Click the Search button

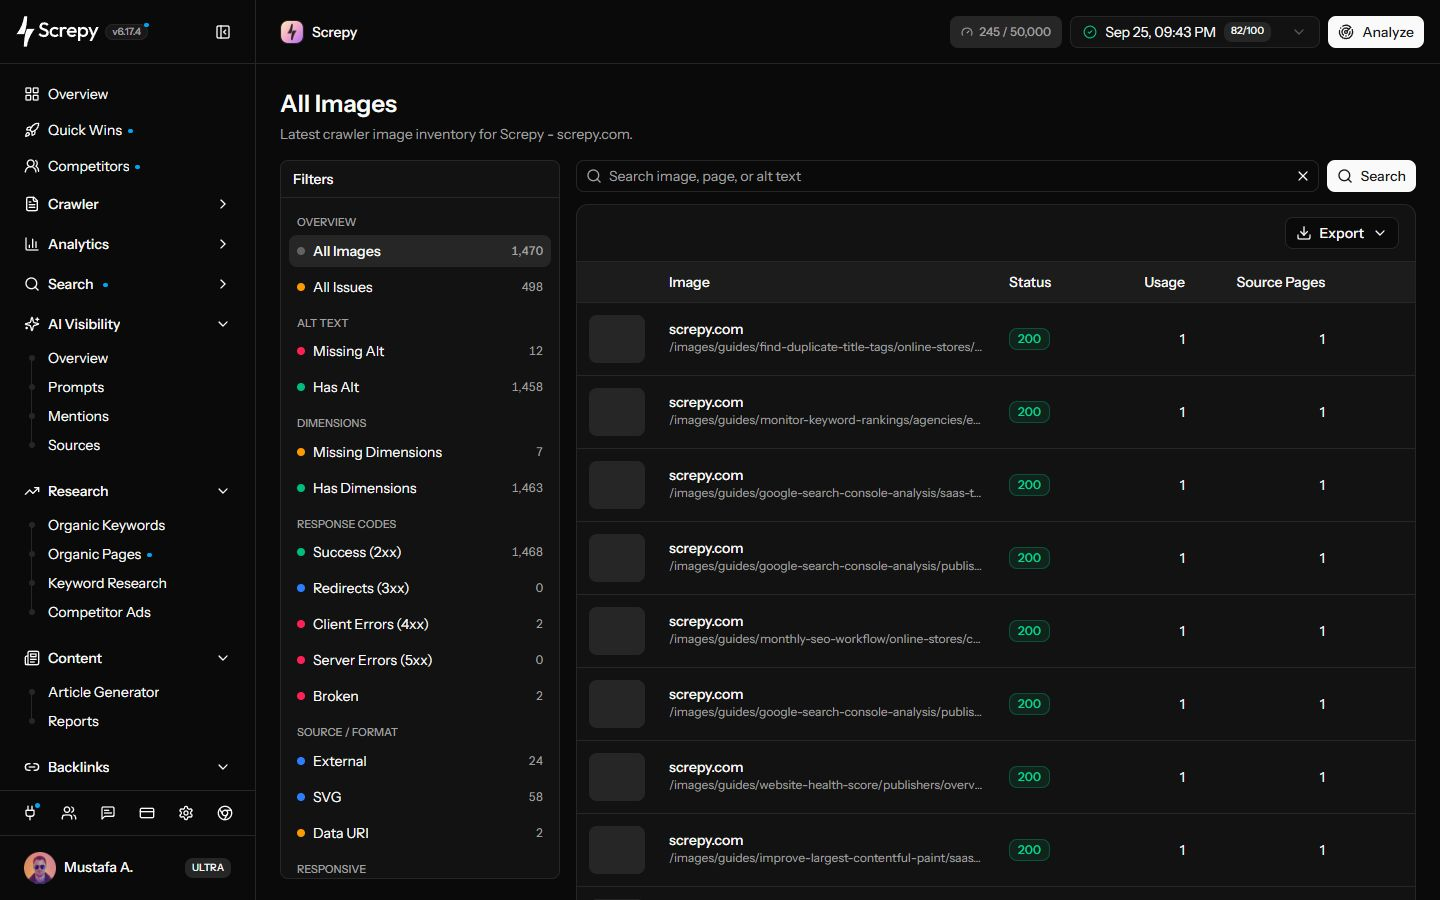(x=1371, y=176)
